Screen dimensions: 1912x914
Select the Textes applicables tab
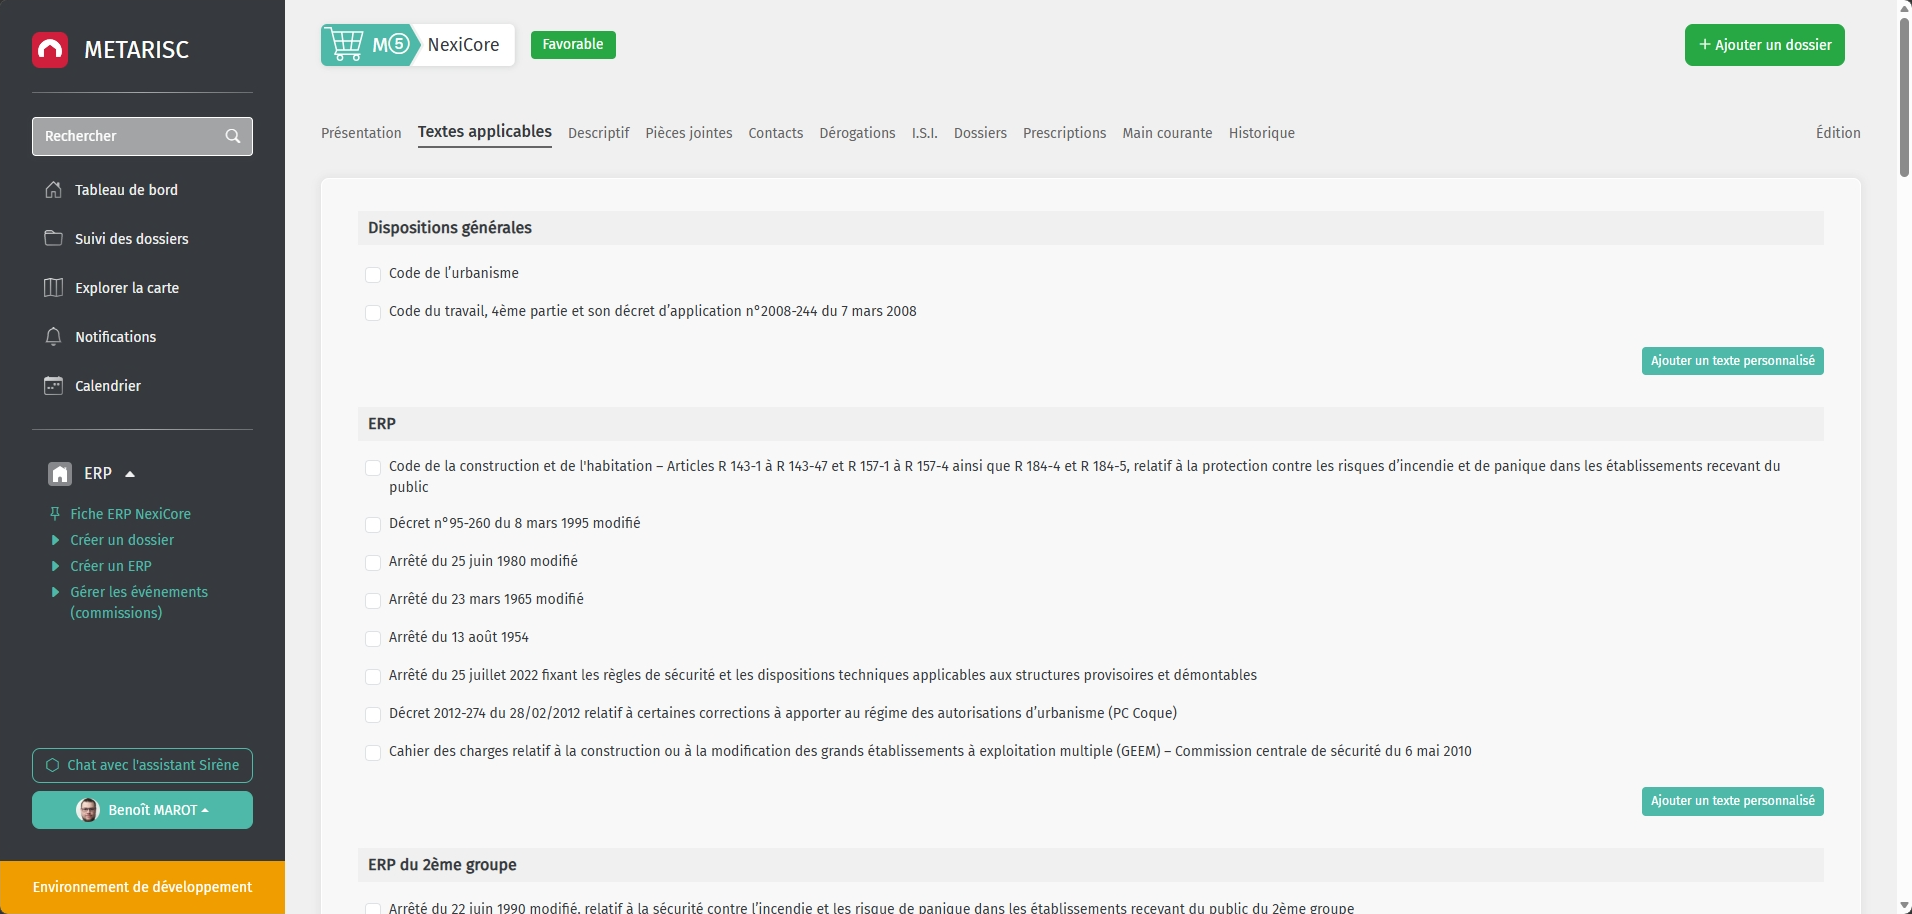[485, 132]
